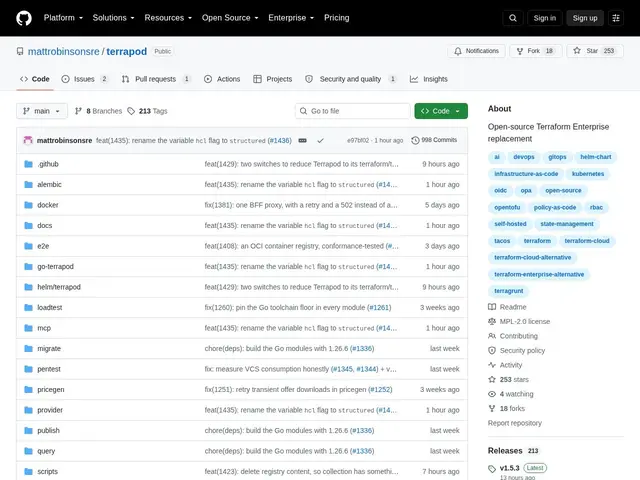Open the terrapod repository name link
Viewport: 640px width, 480px height.
(x=127, y=51)
